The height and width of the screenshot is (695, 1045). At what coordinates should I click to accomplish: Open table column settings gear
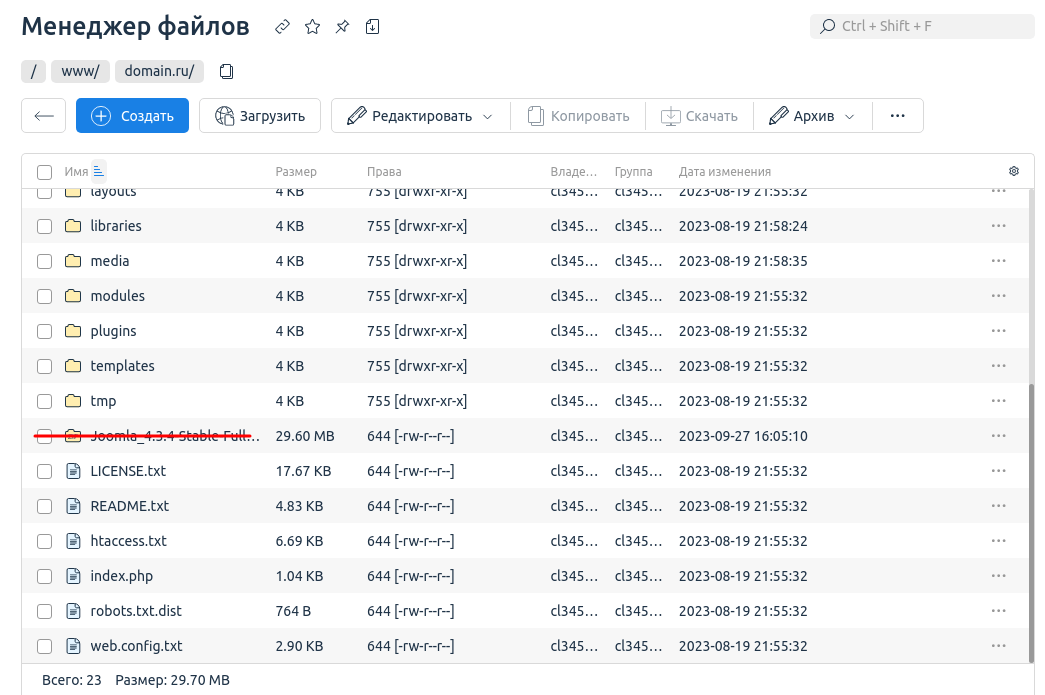pos(1014,171)
